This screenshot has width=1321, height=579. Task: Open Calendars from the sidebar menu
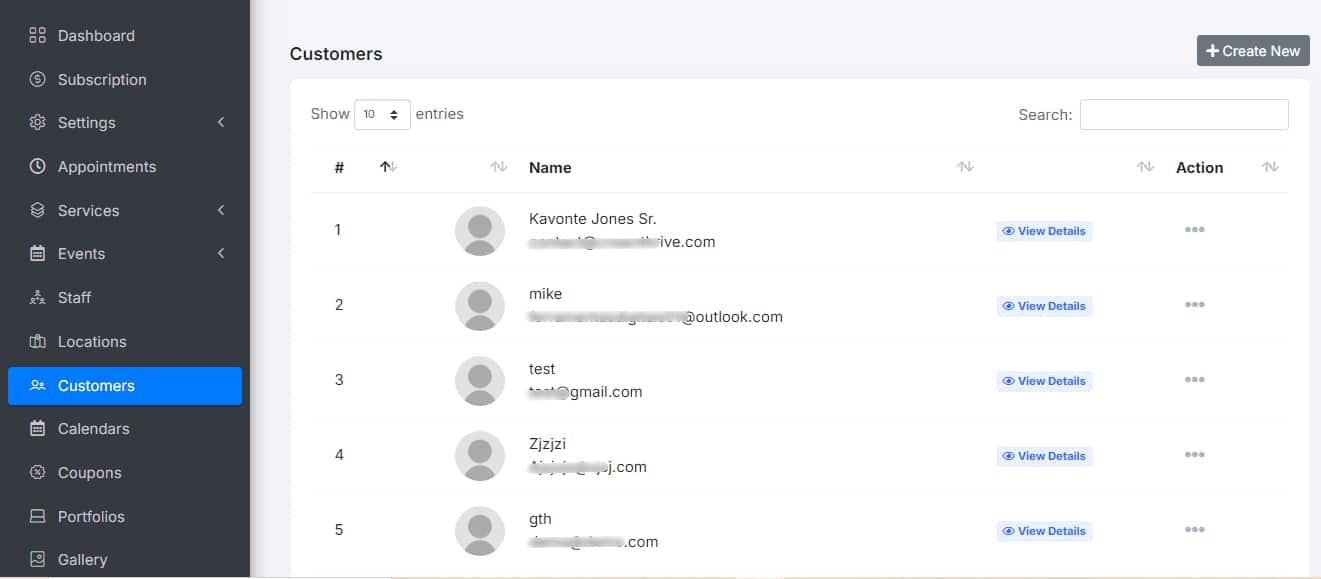click(x=93, y=429)
